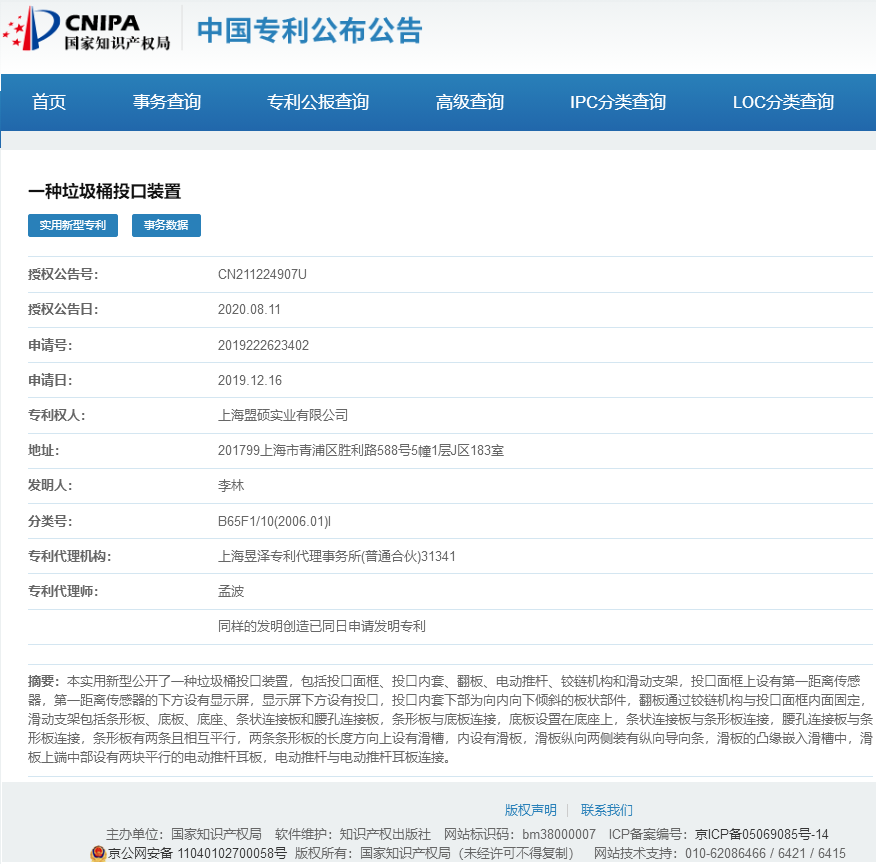
Task: Click the CNIPA logo icon
Action: tap(30, 28)
